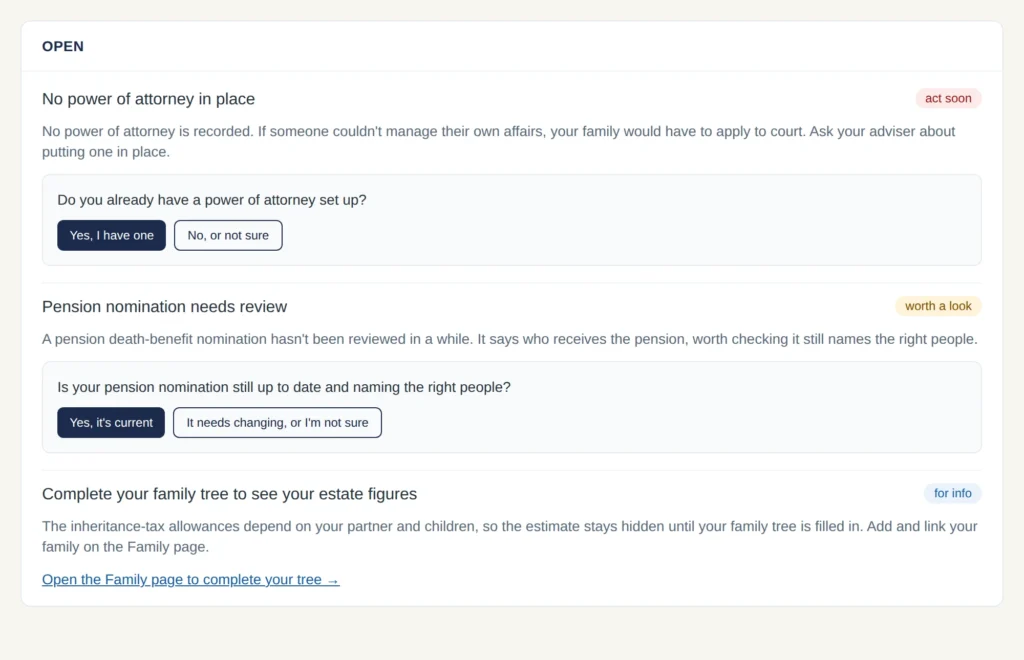The height and width of the screenshot is (660, 1024).
Task: Click the "OPEN" section heading
Action: tap(63, 46)
